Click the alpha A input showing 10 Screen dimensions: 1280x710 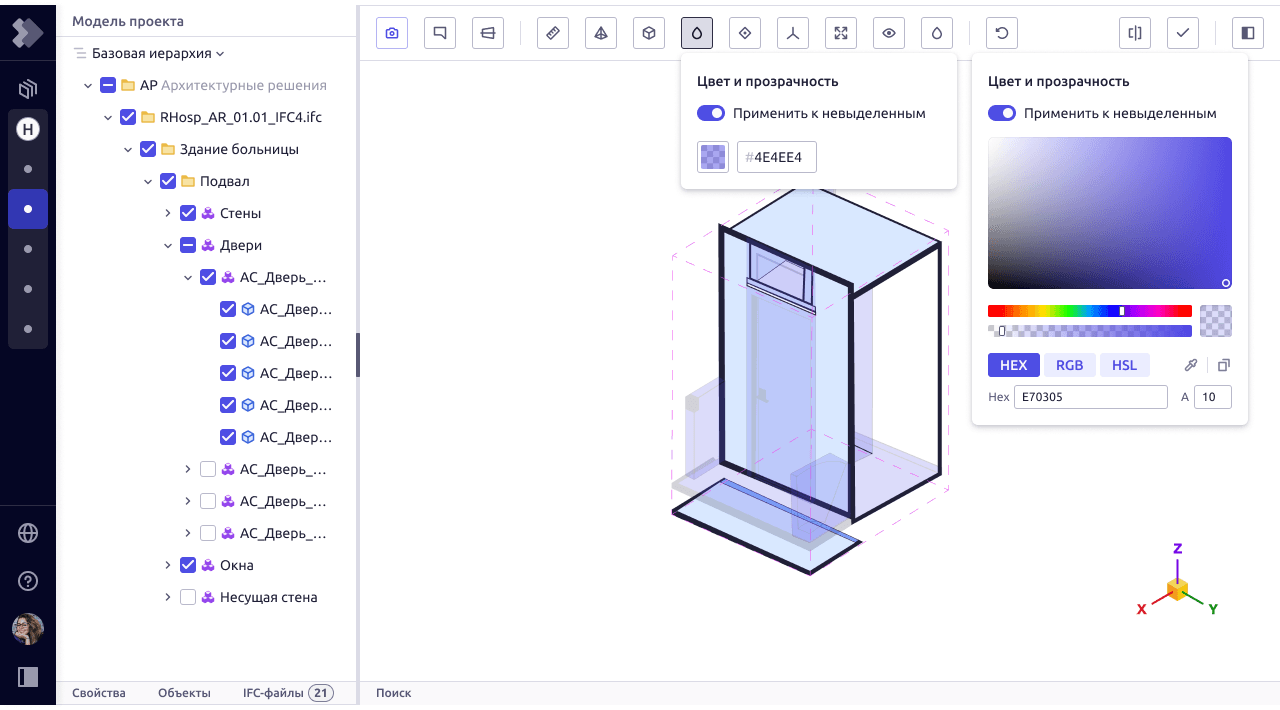(x=1213, y=397)
